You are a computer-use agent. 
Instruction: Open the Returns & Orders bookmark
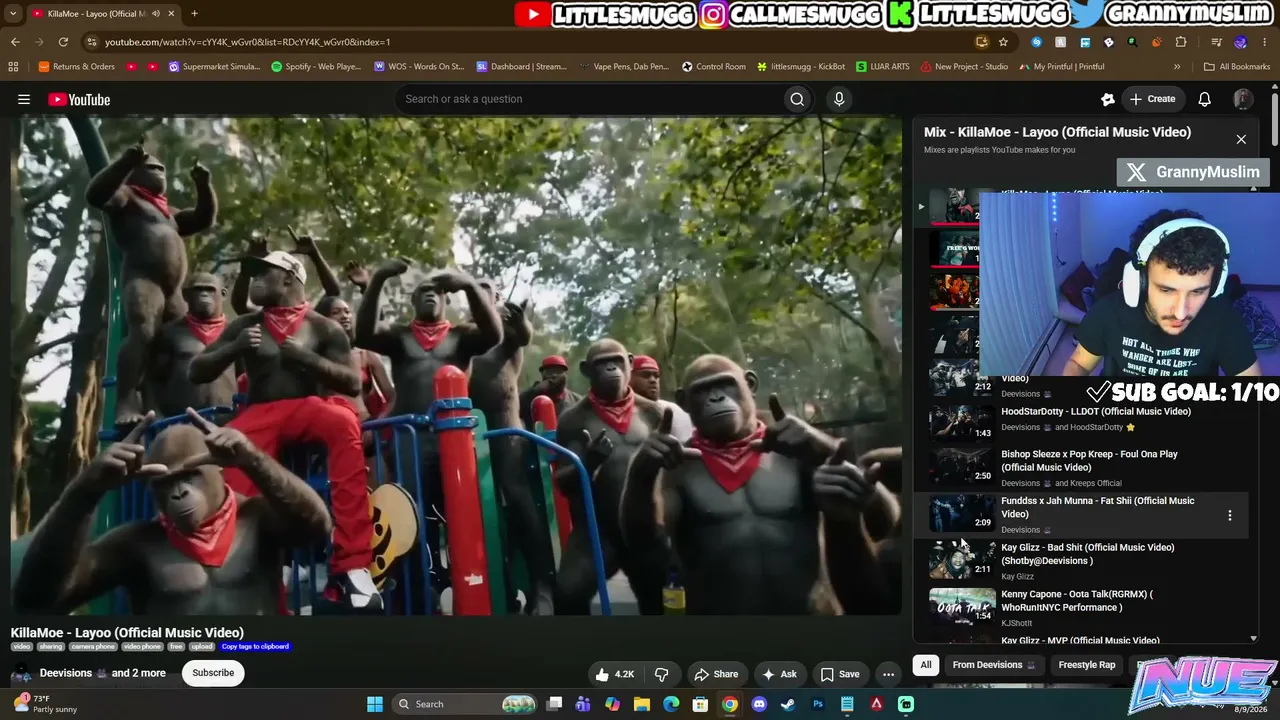click(77, 67)
